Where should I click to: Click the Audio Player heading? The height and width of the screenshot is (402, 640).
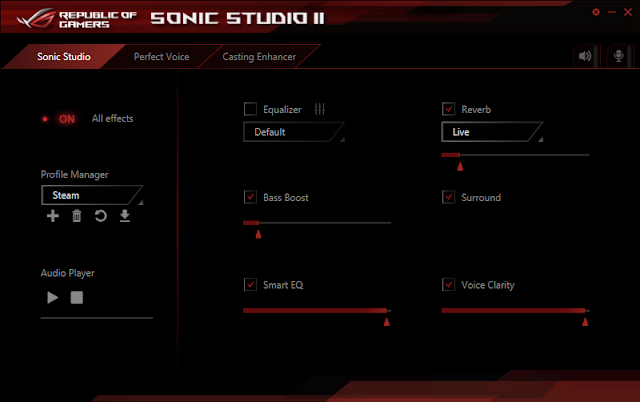67,273
